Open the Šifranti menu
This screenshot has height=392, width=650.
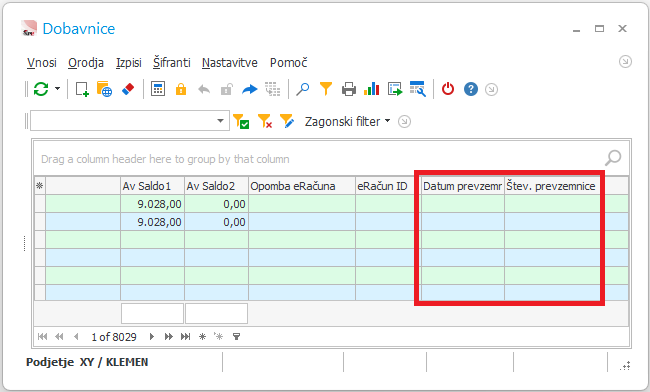172,63
